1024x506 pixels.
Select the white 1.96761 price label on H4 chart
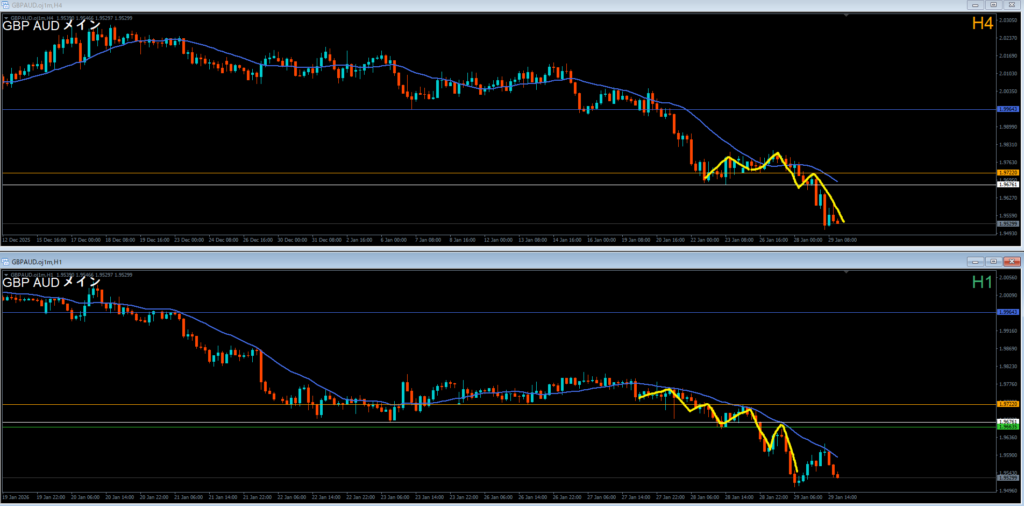1008,184
